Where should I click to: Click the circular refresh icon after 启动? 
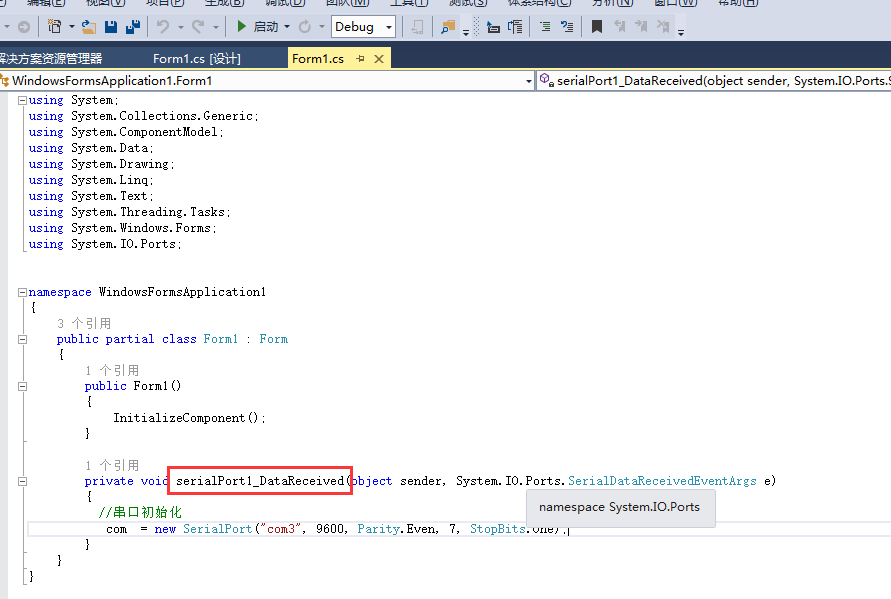[x=305, y=26]
